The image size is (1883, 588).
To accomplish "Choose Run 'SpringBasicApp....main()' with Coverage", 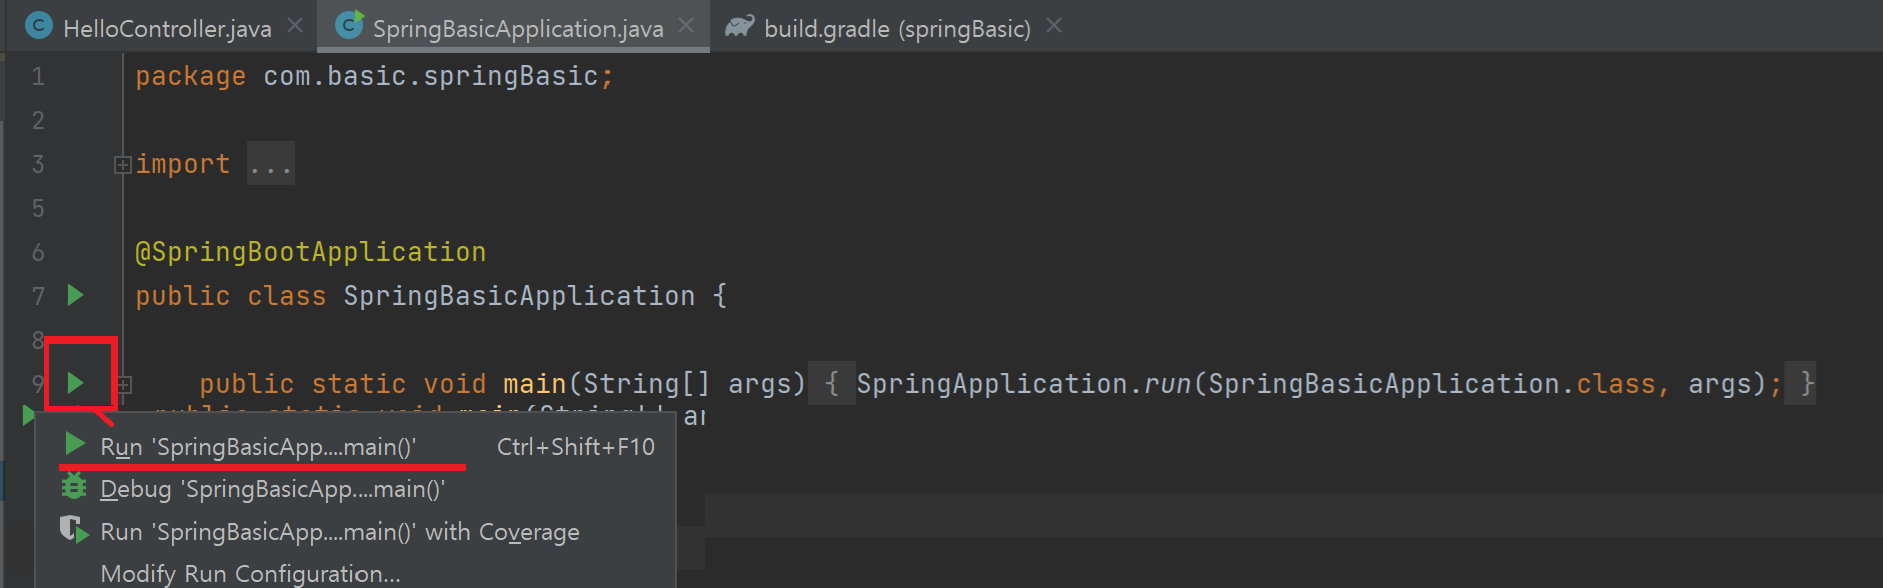I will 355,532.
